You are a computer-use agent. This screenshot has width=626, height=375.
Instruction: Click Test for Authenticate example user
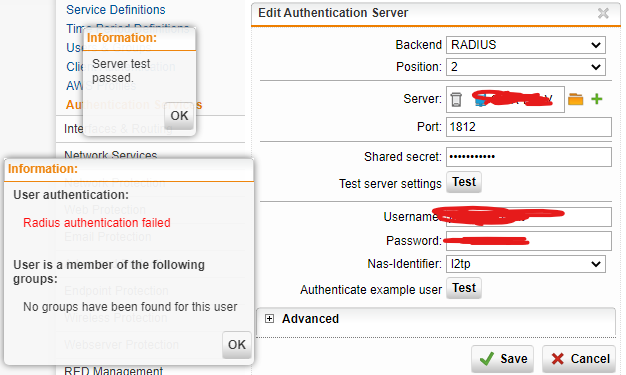(x=464, y=288)
